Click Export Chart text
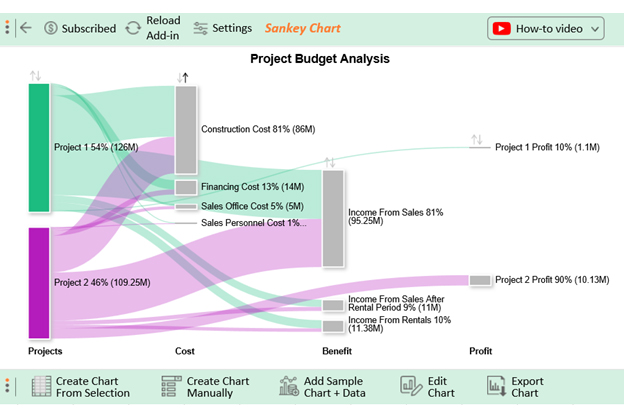 coord(527,387)
